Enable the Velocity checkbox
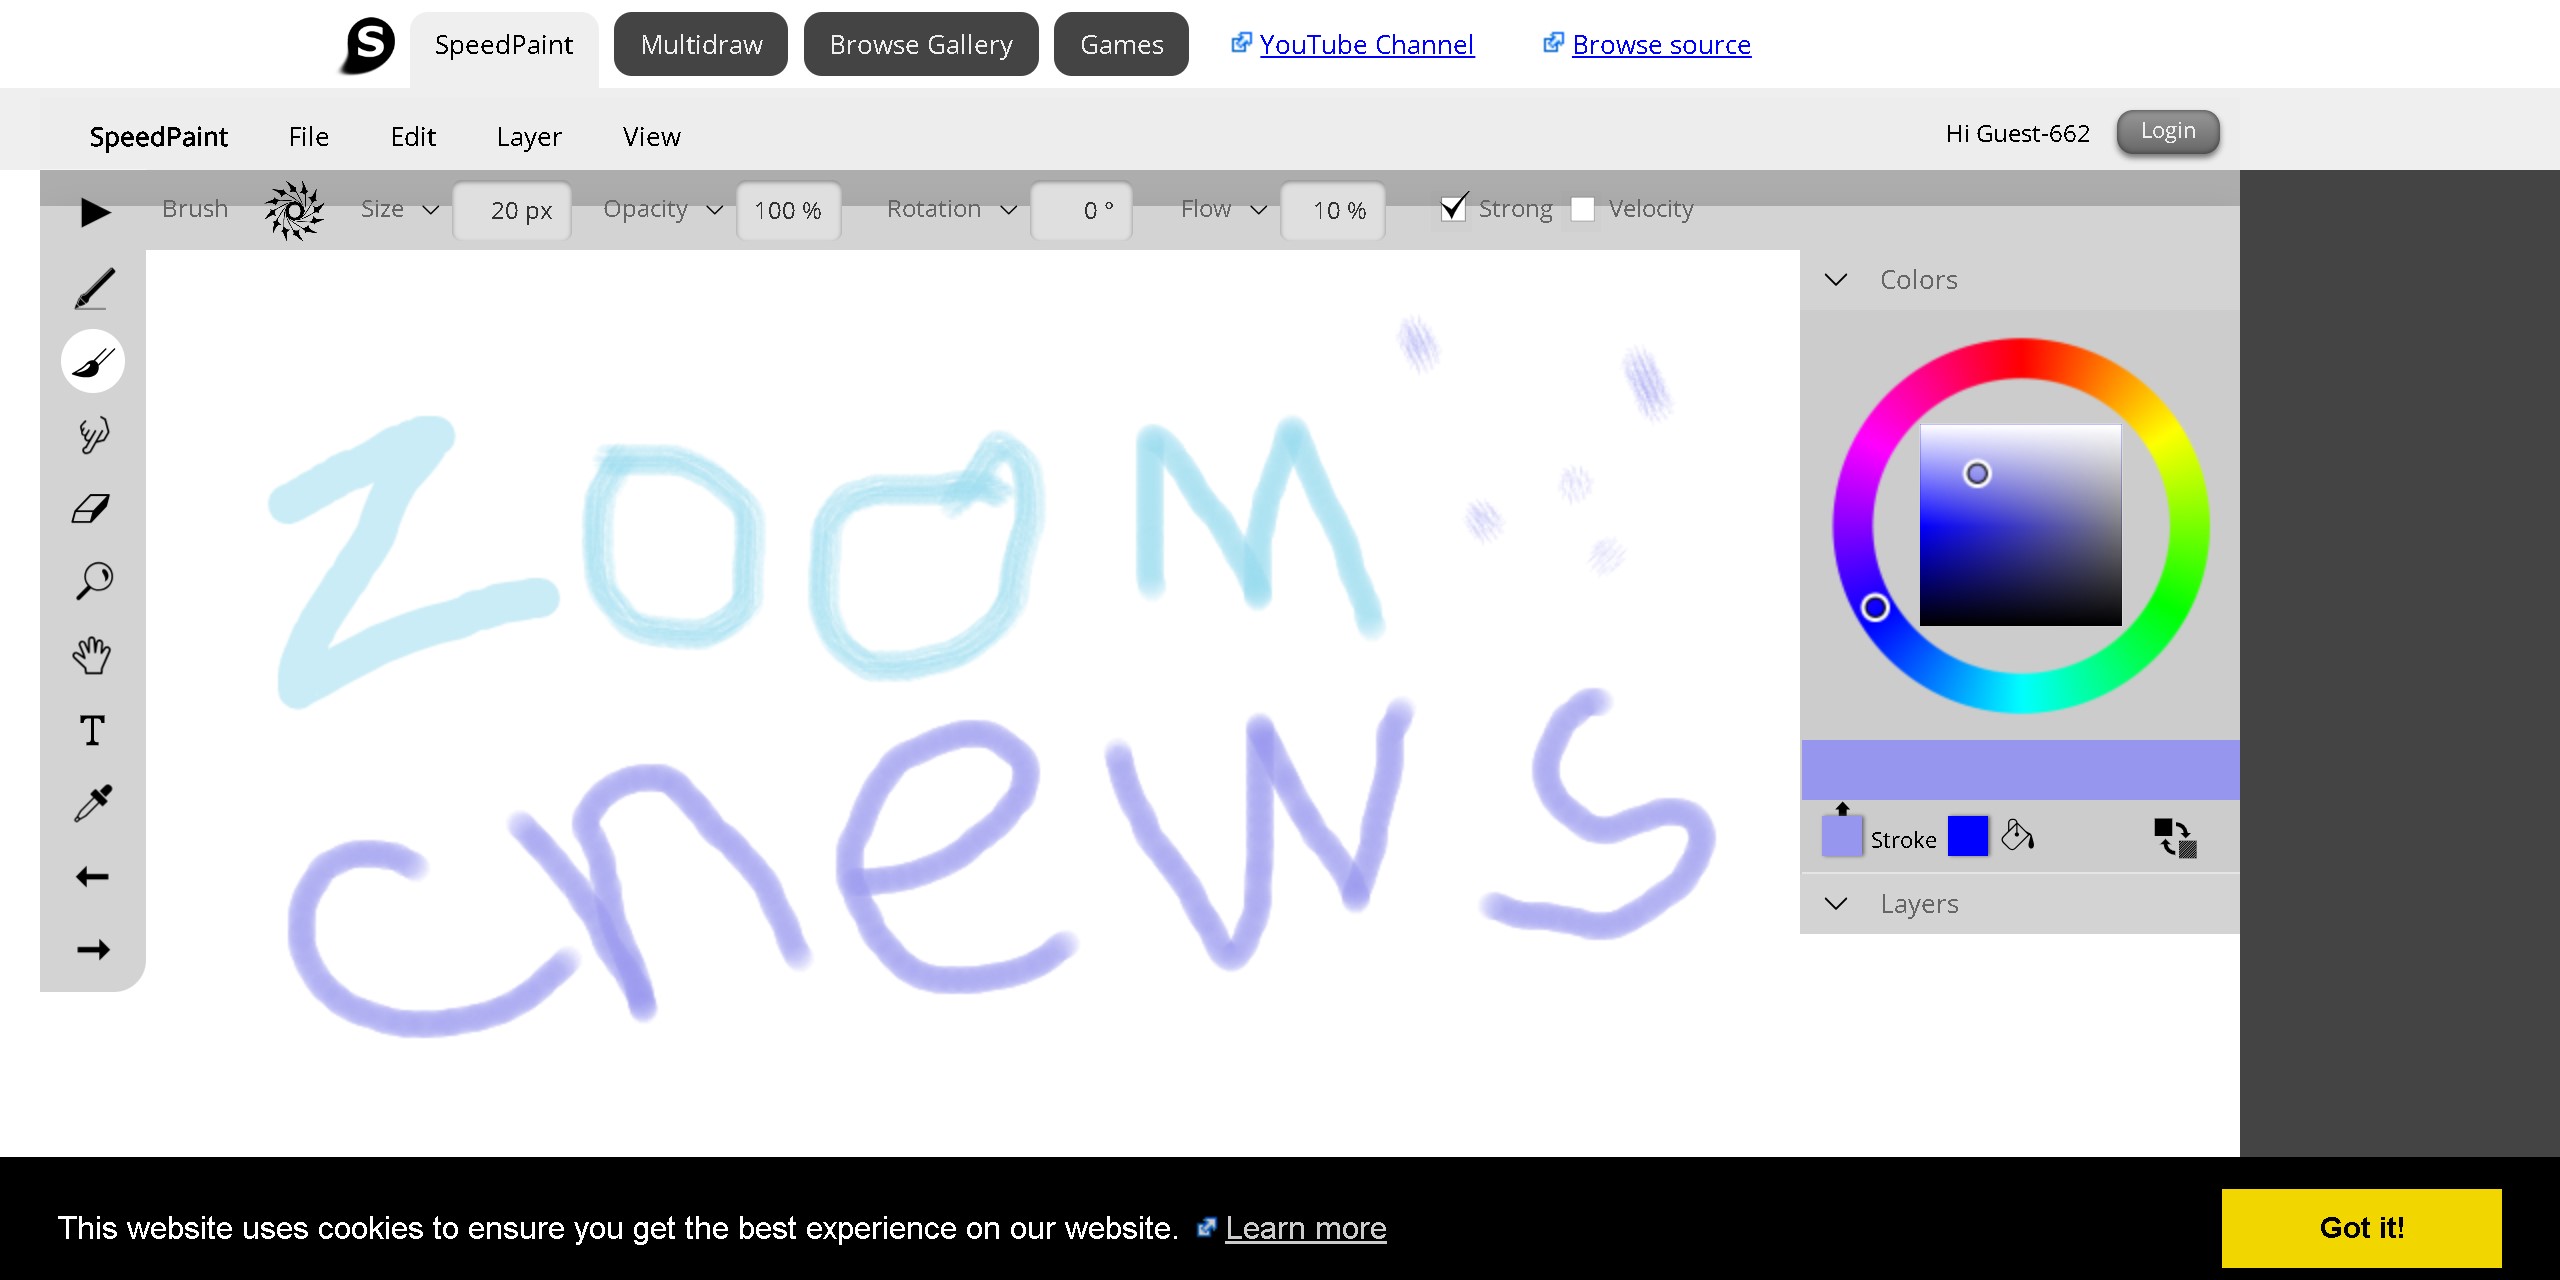Viewport: 2560px width, 1280px height. [x=1583, y=209]
